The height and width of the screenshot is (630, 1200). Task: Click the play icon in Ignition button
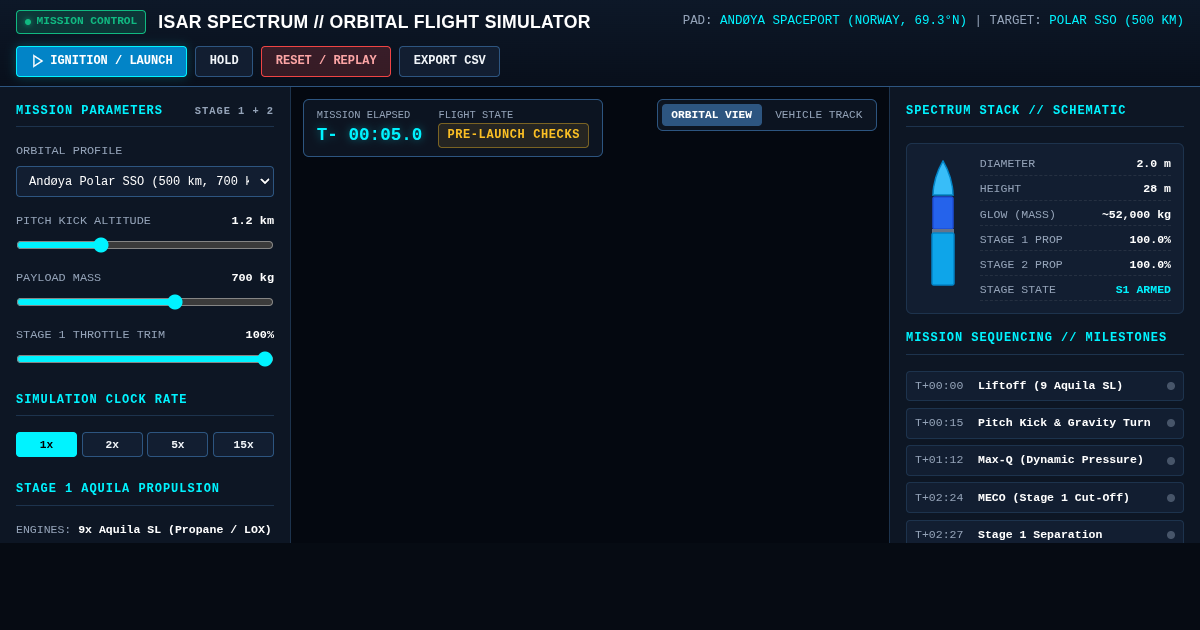pos(38,61)
